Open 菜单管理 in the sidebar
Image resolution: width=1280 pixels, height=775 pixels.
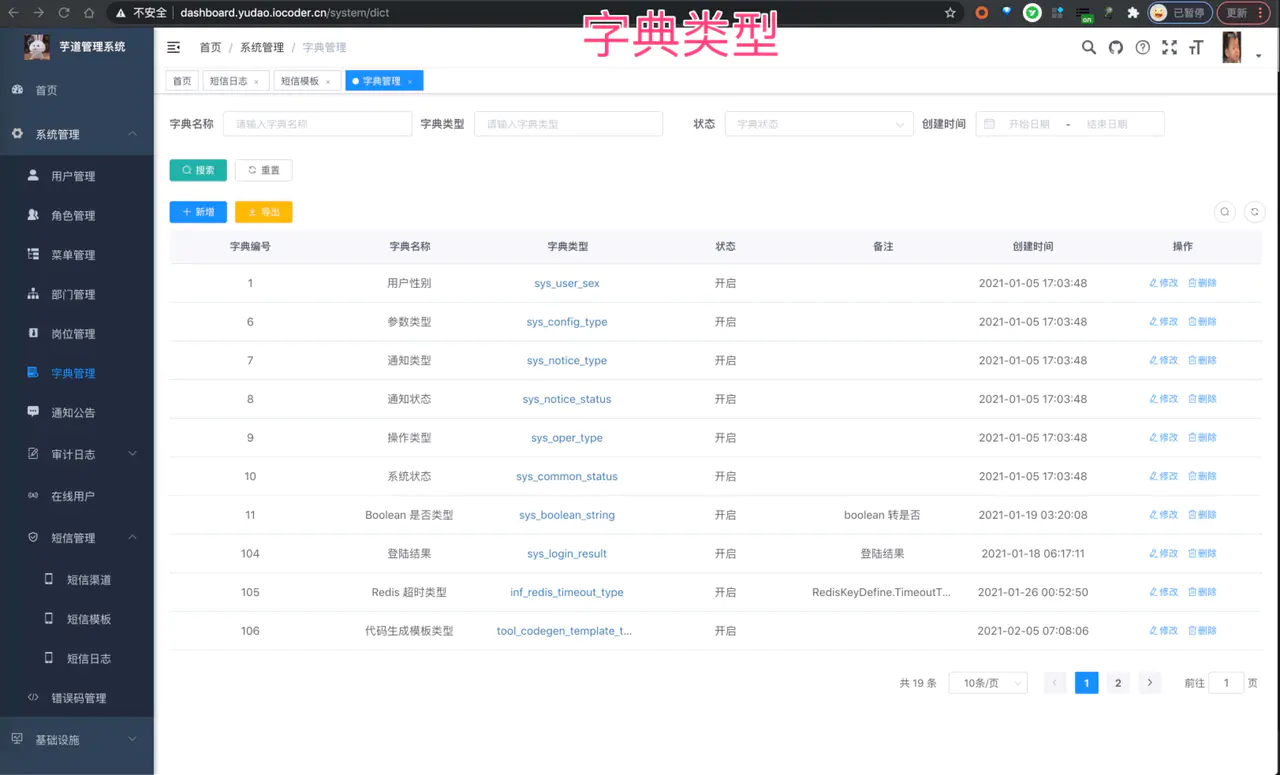click(x=77, y=255)
